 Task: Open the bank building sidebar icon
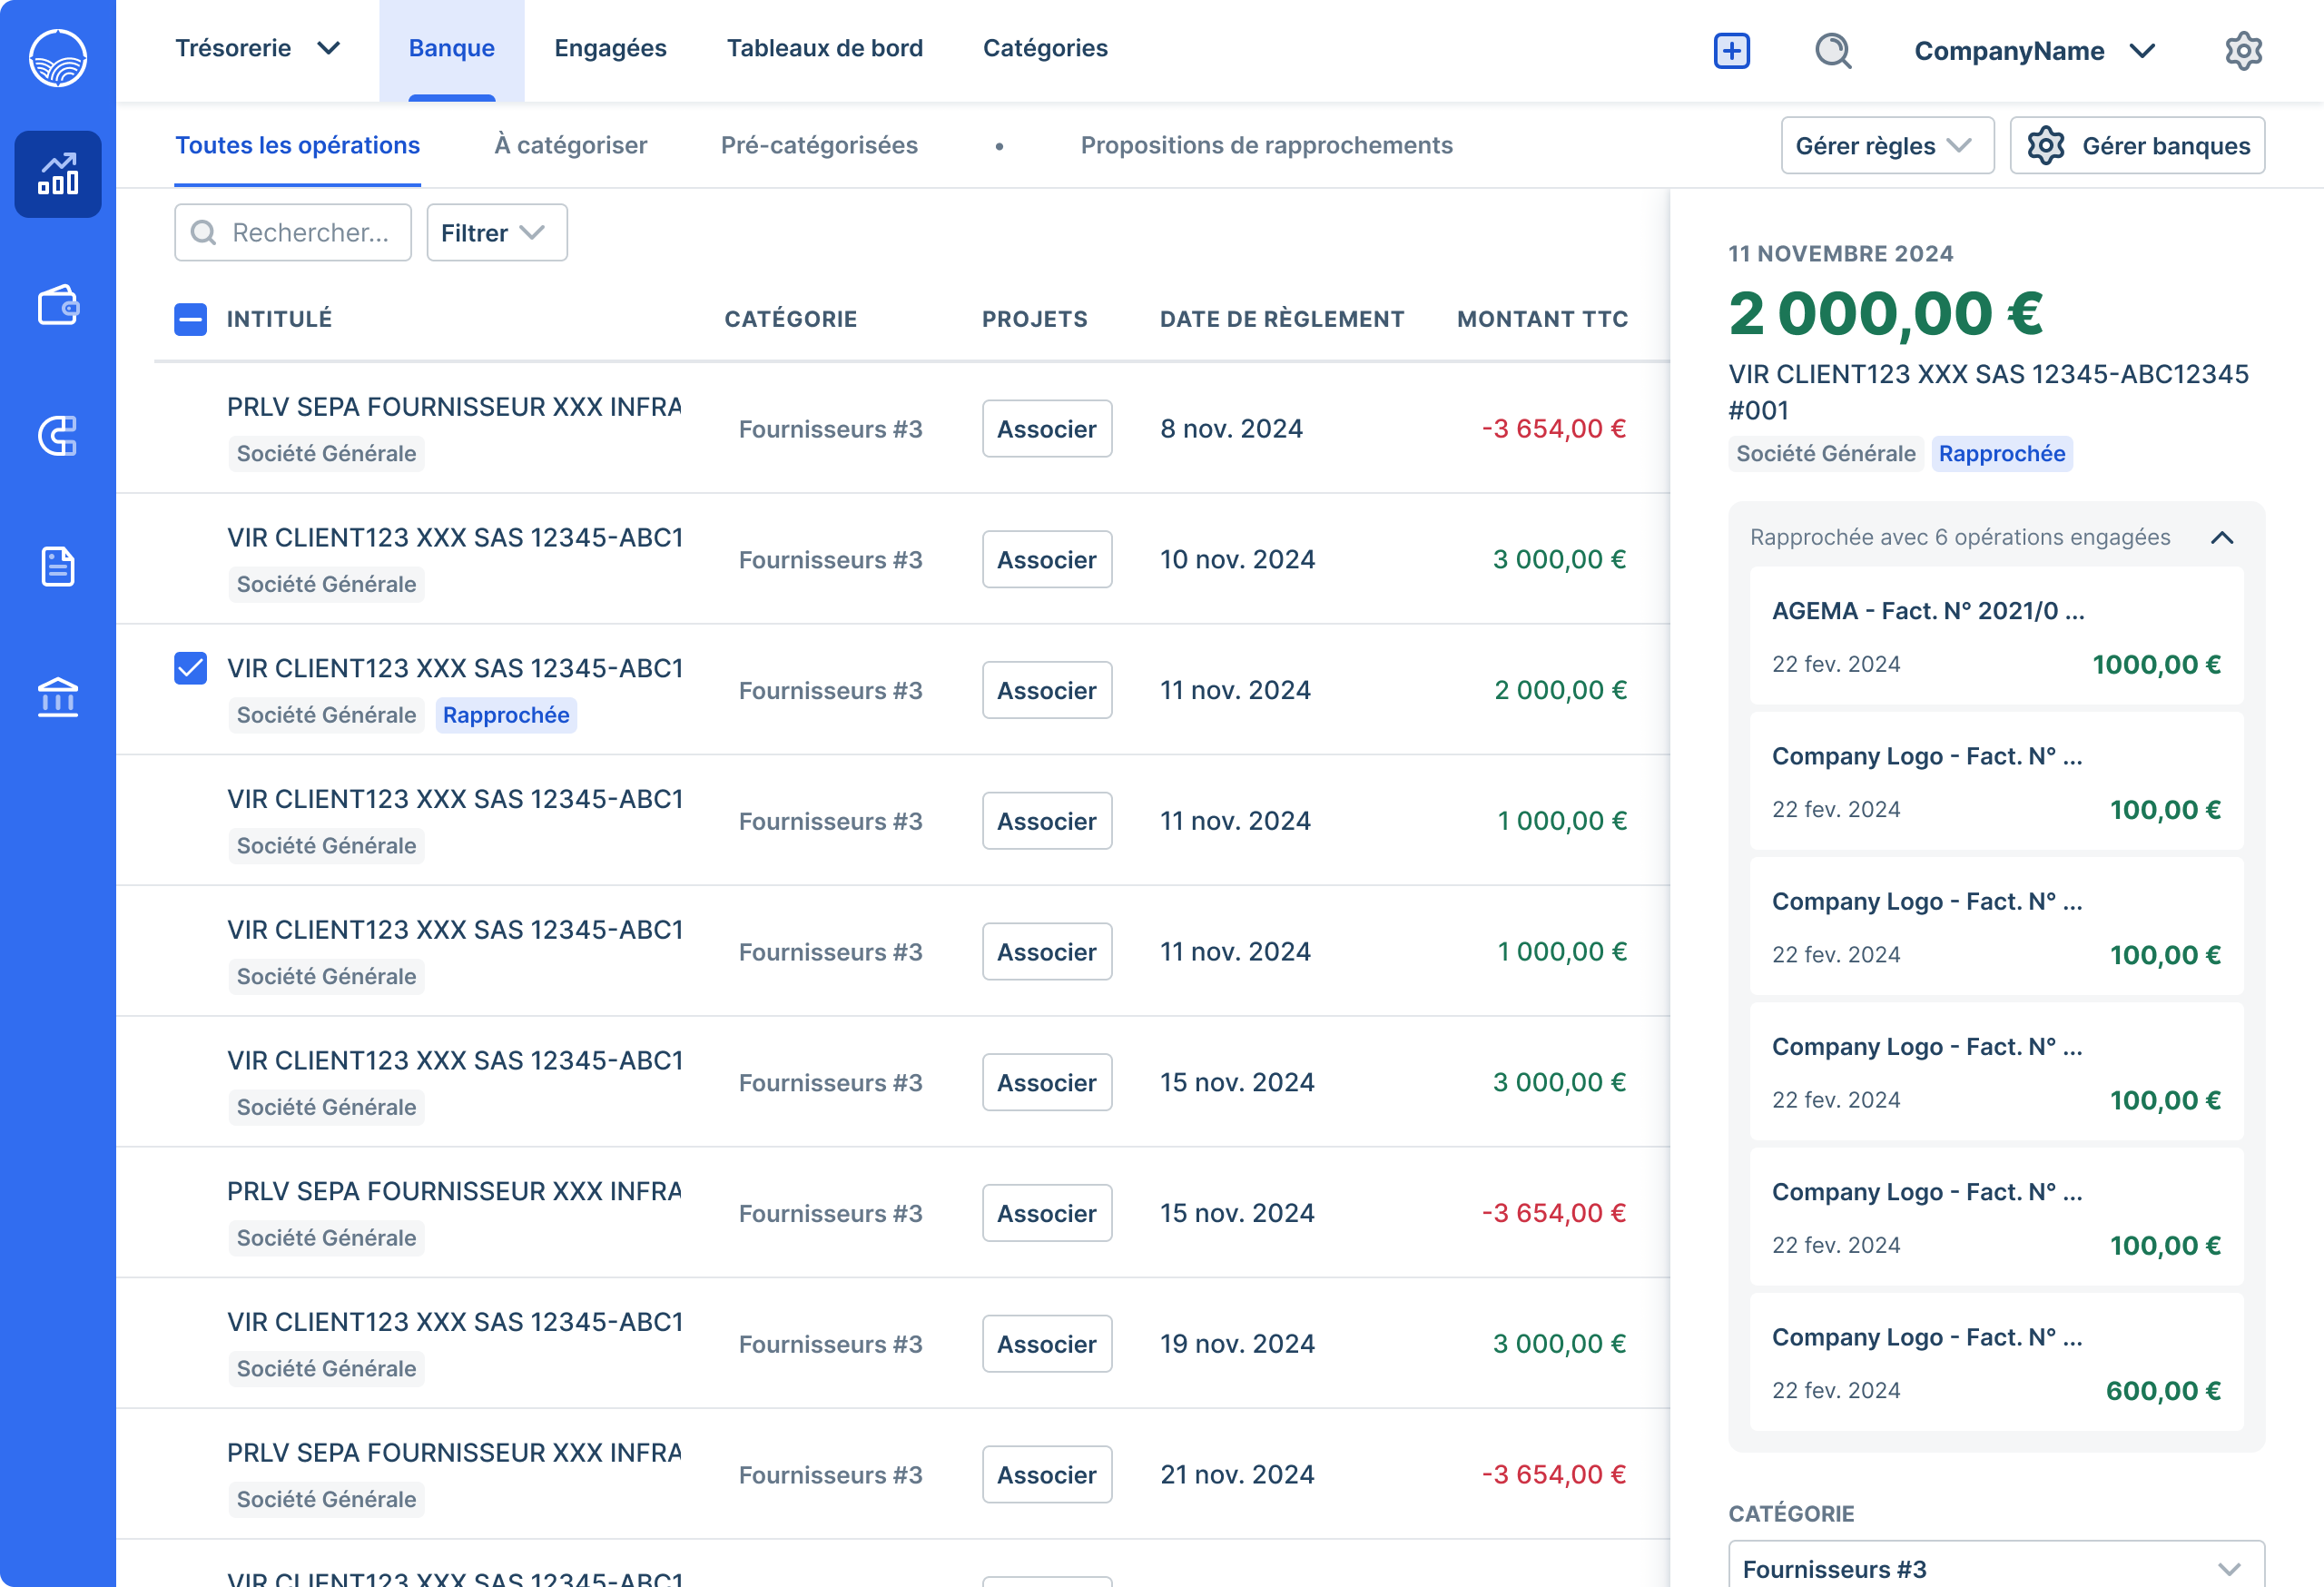pos(58,697)
